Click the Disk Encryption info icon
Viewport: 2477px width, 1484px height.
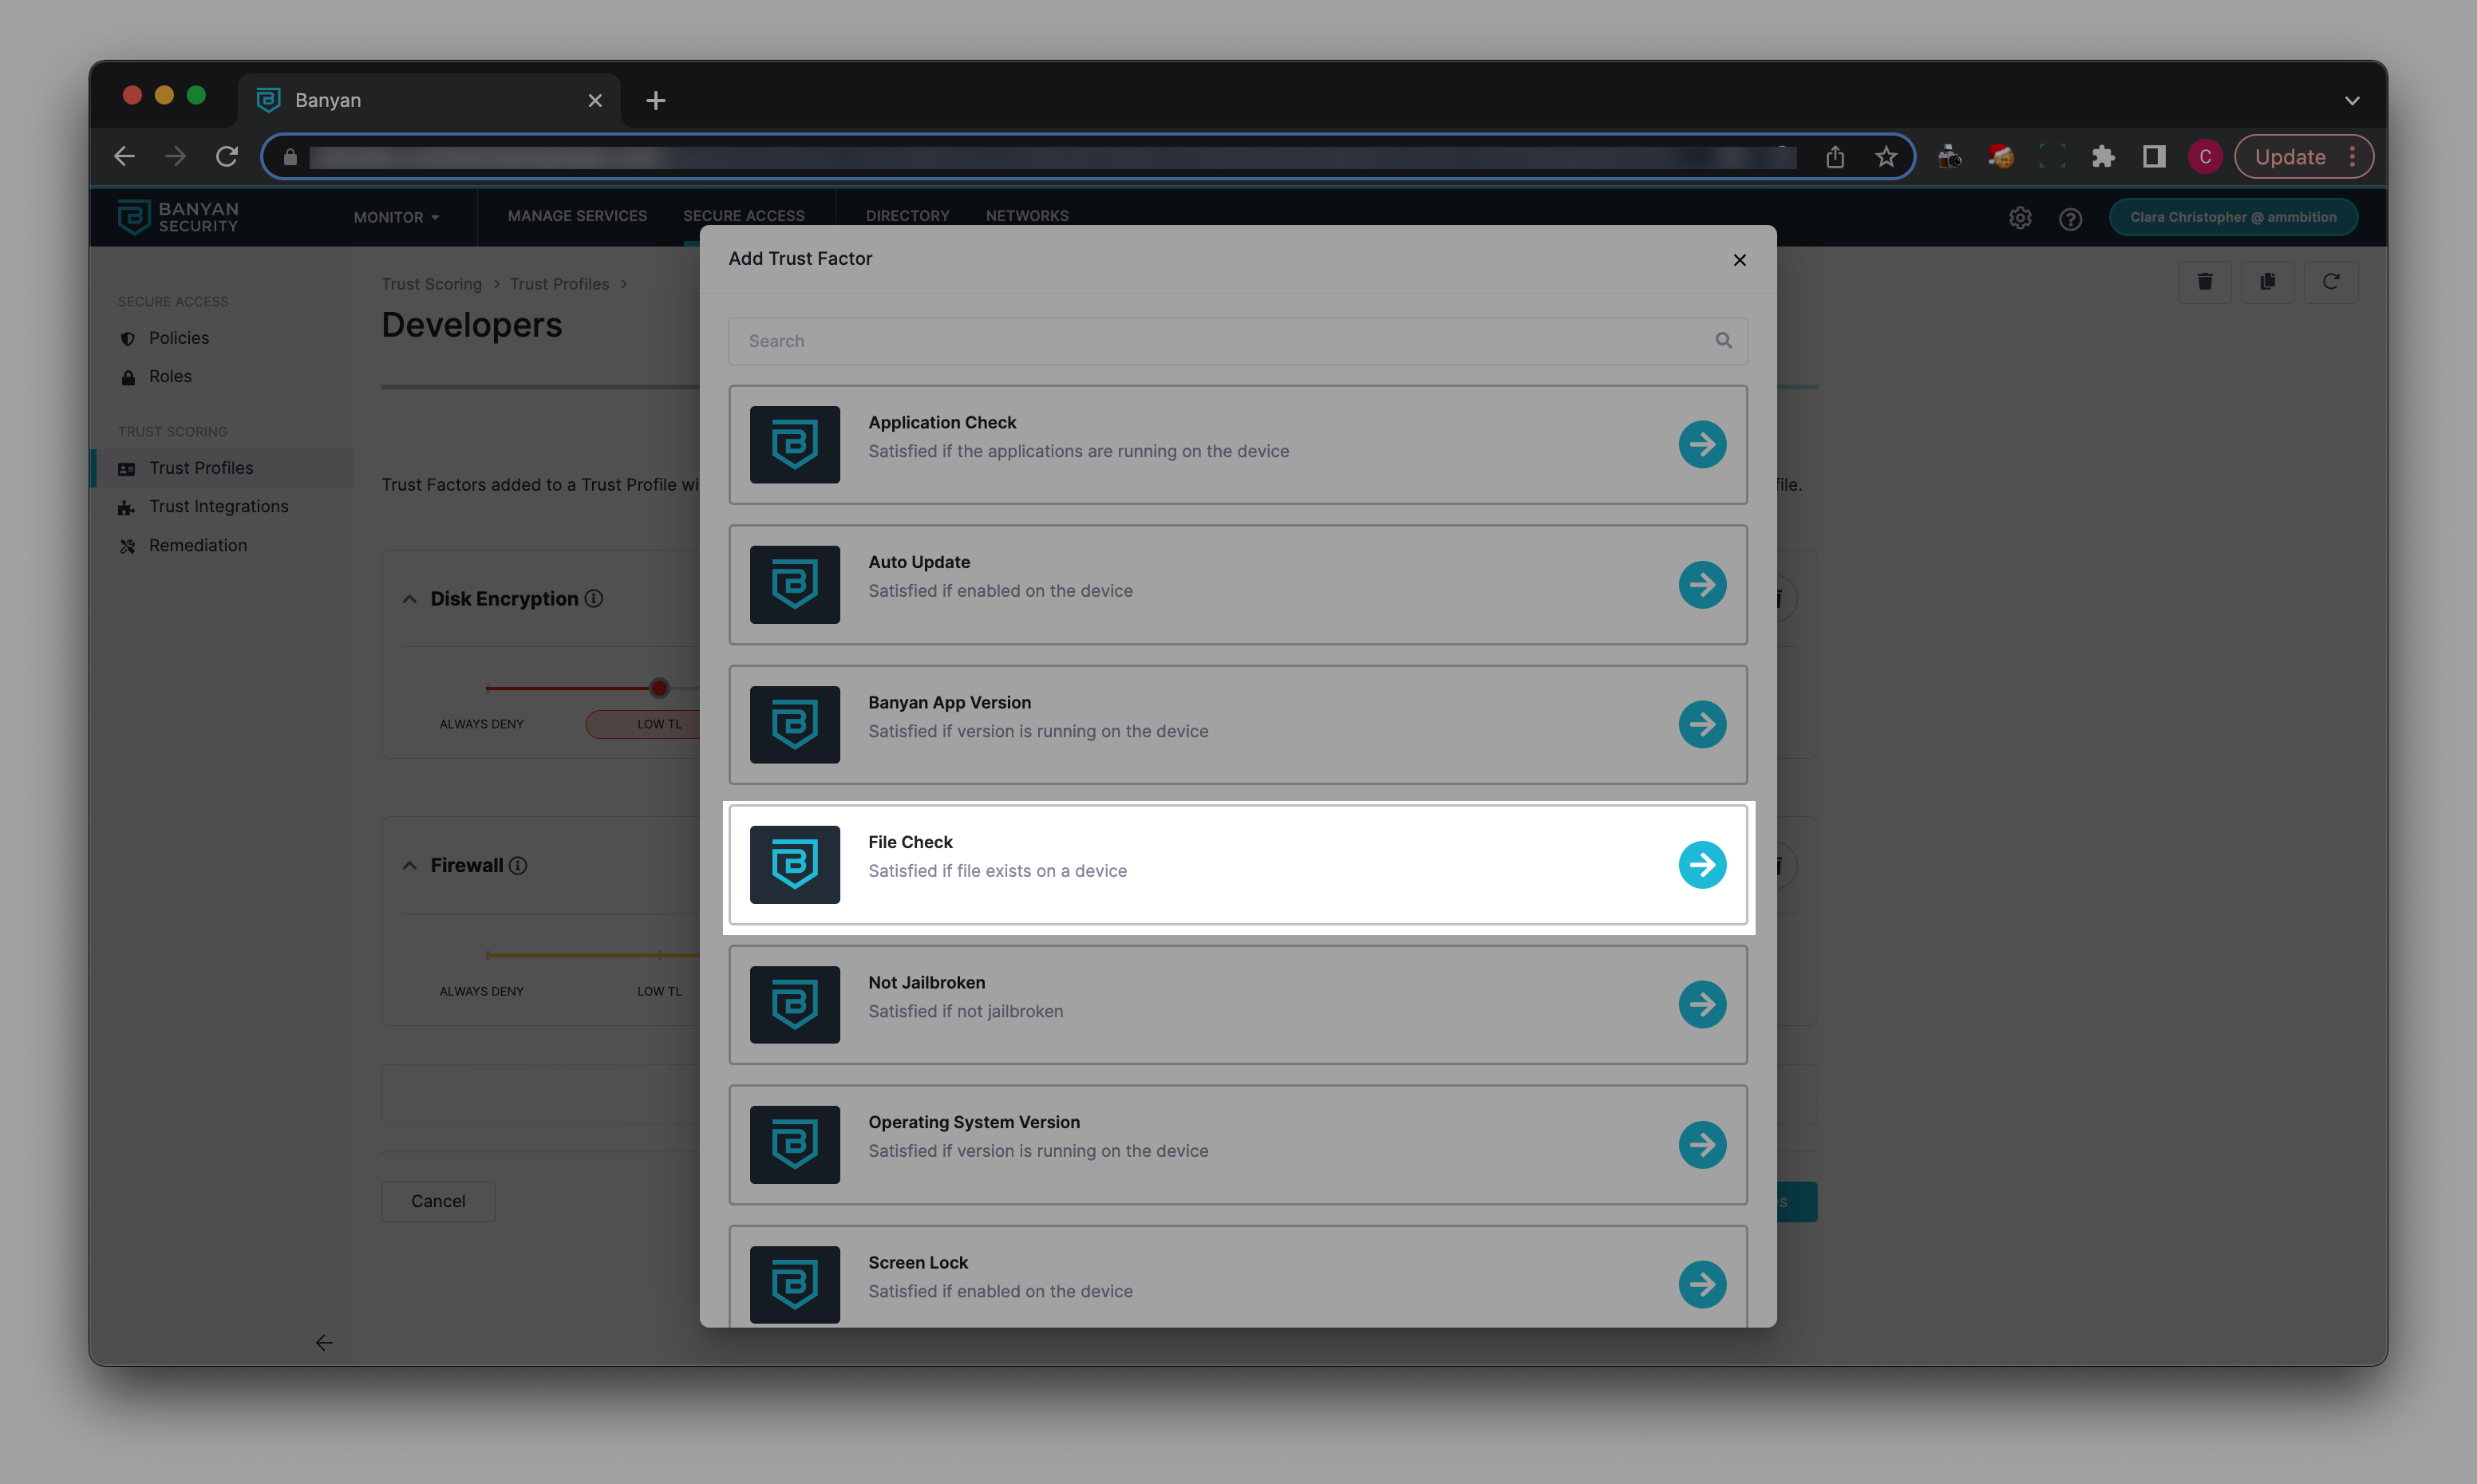[594, 598]
